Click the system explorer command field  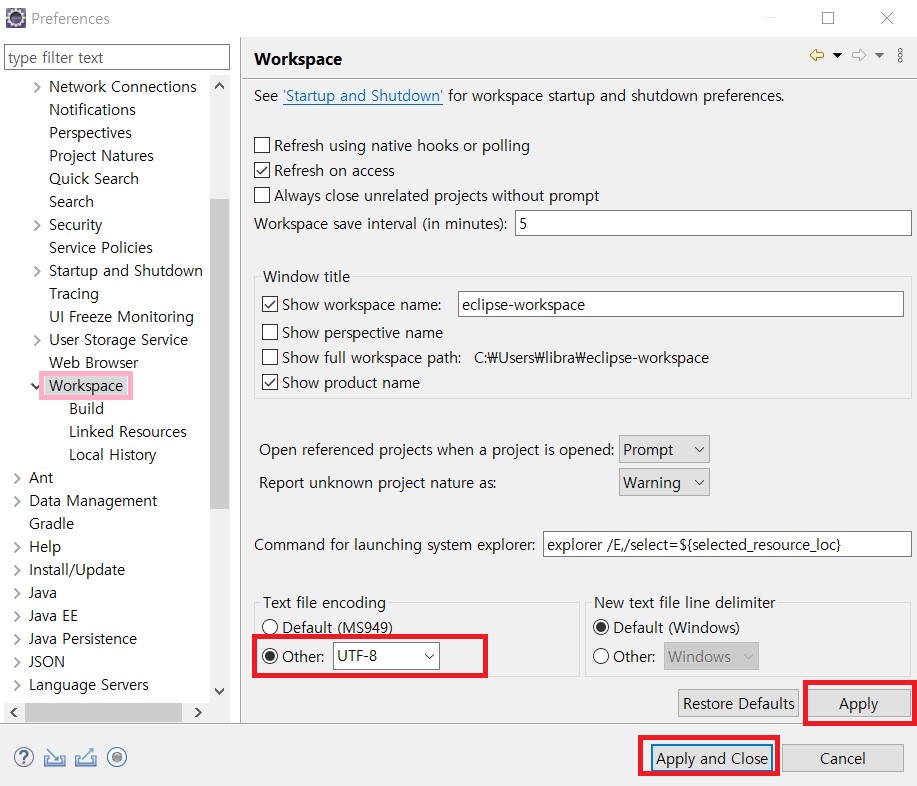tap(727, 544)
